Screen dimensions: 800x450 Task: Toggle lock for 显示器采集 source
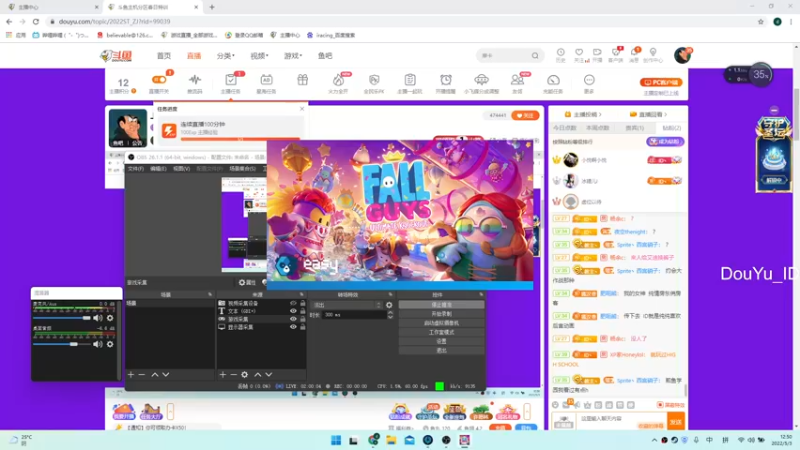pos(303,327)
